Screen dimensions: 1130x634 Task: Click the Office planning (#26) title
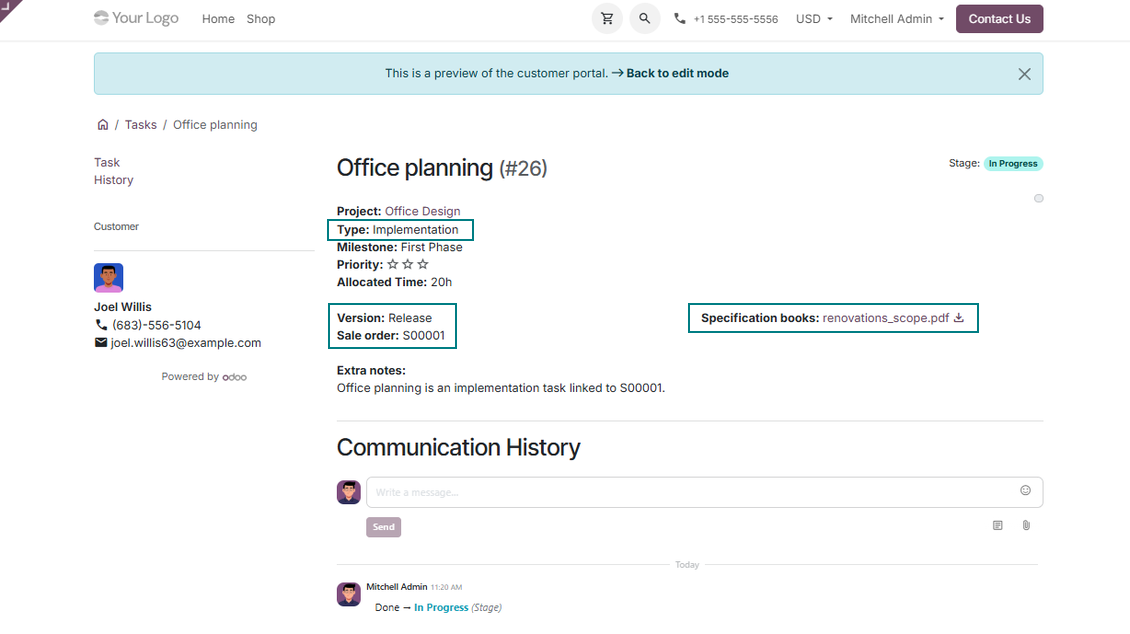[442, 168]
